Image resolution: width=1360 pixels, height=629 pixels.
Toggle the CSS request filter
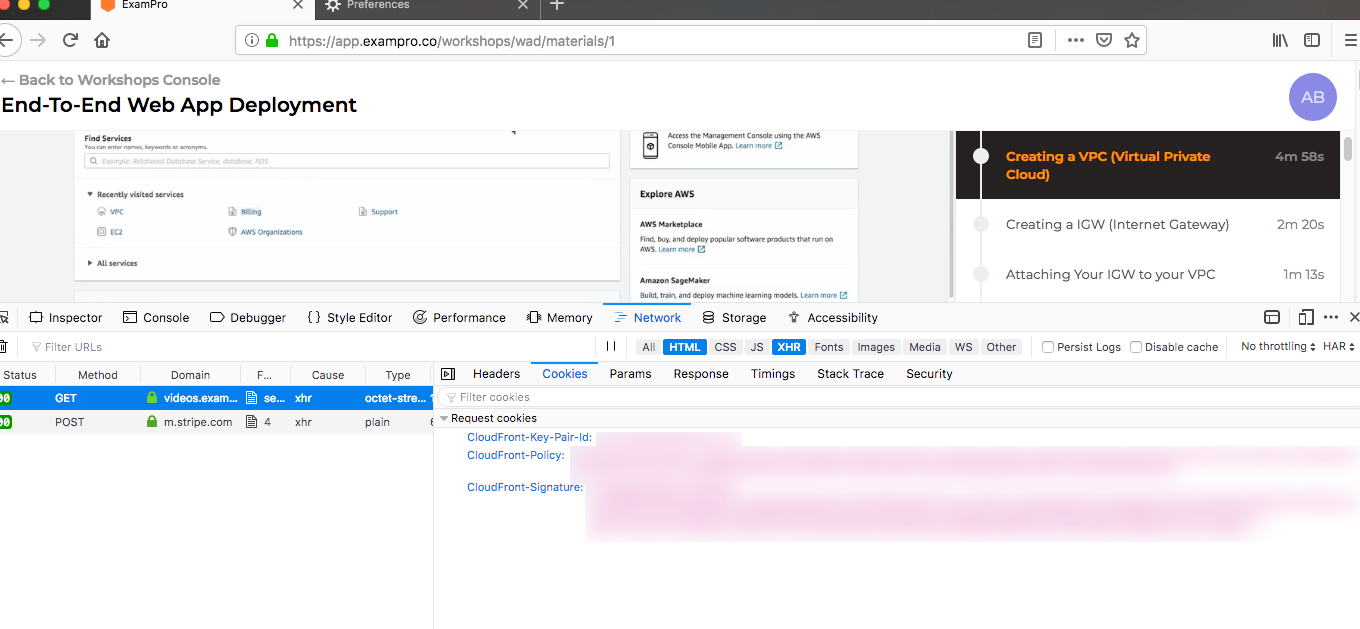click(x=725, y=347)
